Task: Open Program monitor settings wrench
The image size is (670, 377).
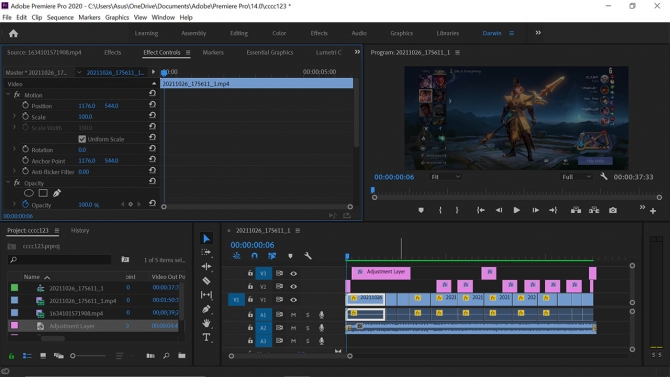Action: [603, 176]
